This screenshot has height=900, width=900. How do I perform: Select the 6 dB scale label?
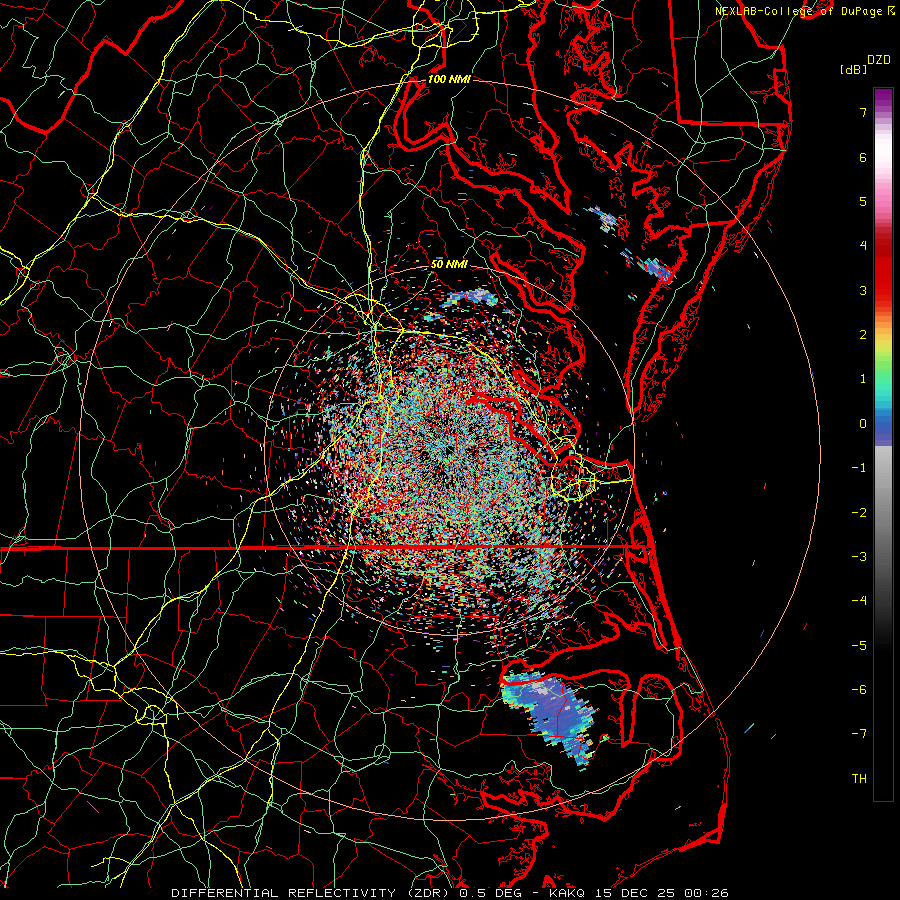(x=863, y=157)
